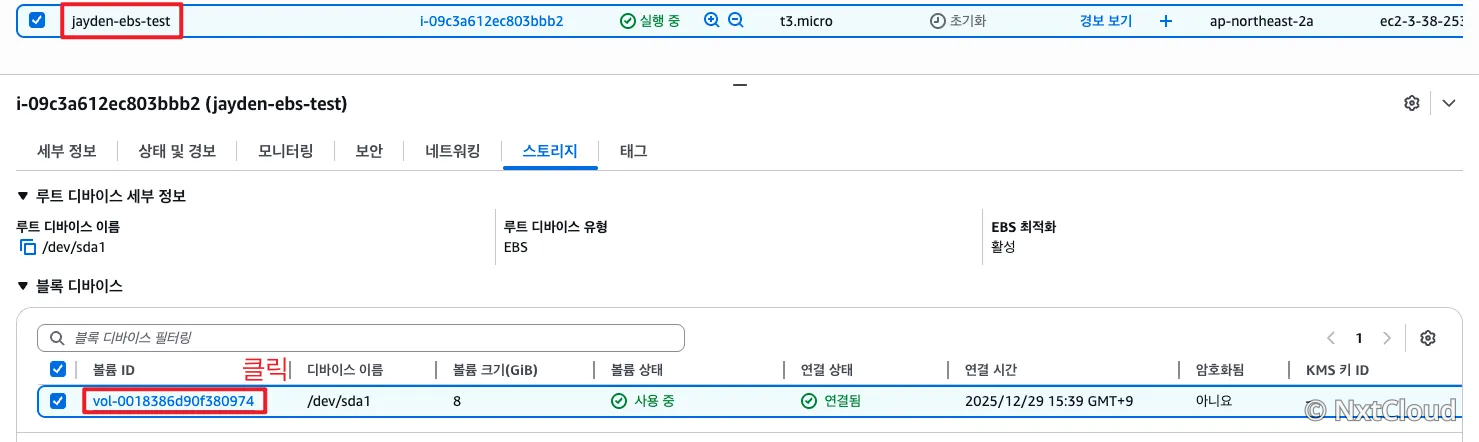
Task: Collapse the detail panel with chevron arrow
Action: pyautogui.click(x=1449, y=103)
